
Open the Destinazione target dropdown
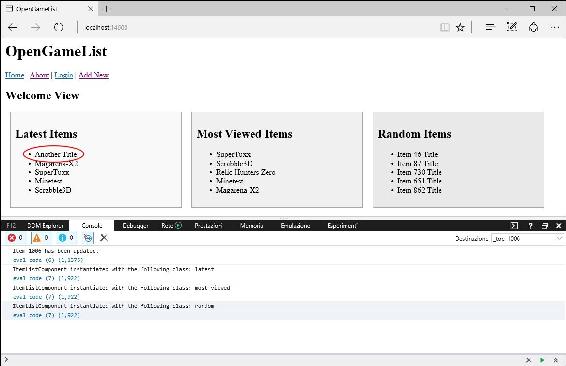click(527, 239)
